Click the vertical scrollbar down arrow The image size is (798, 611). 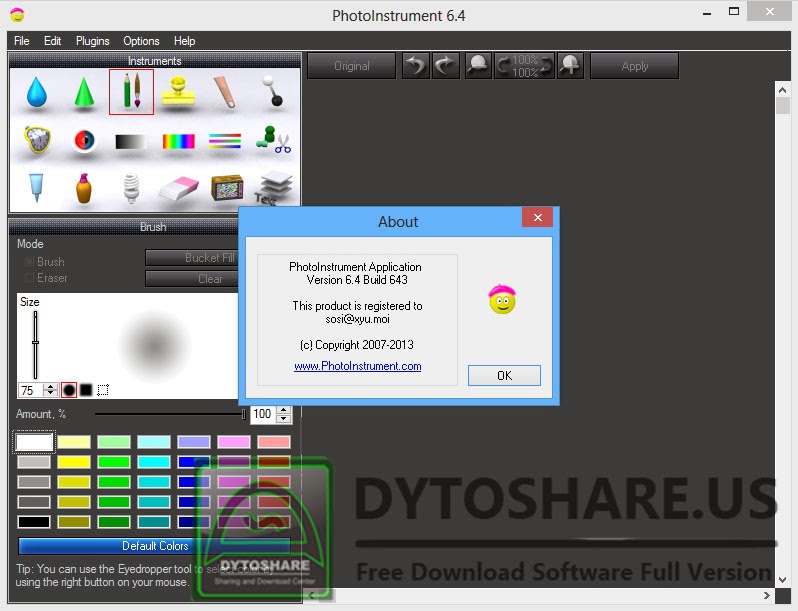(x=782, y=579)
